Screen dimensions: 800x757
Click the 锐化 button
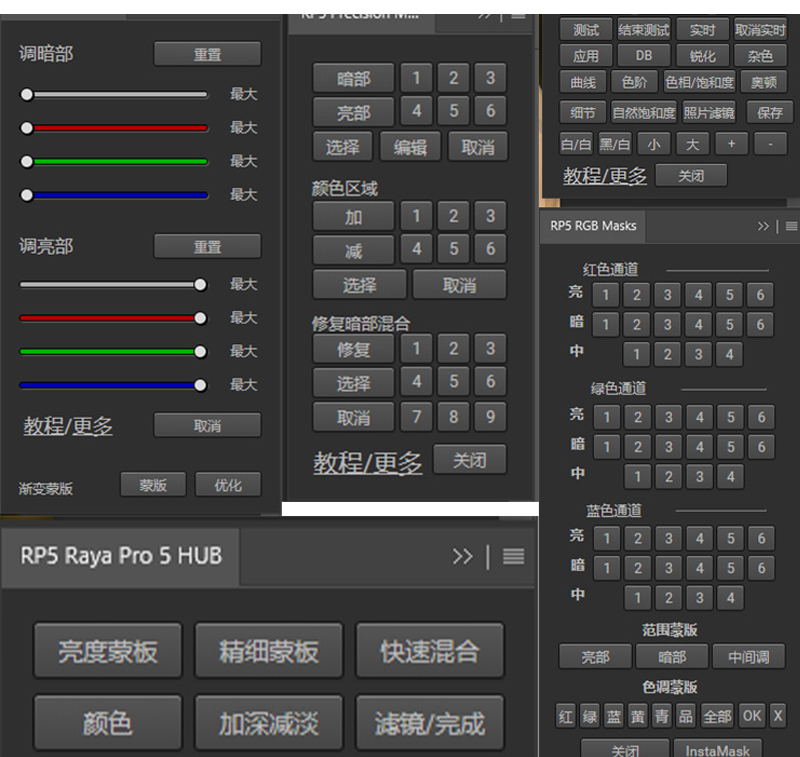point(703,55)
